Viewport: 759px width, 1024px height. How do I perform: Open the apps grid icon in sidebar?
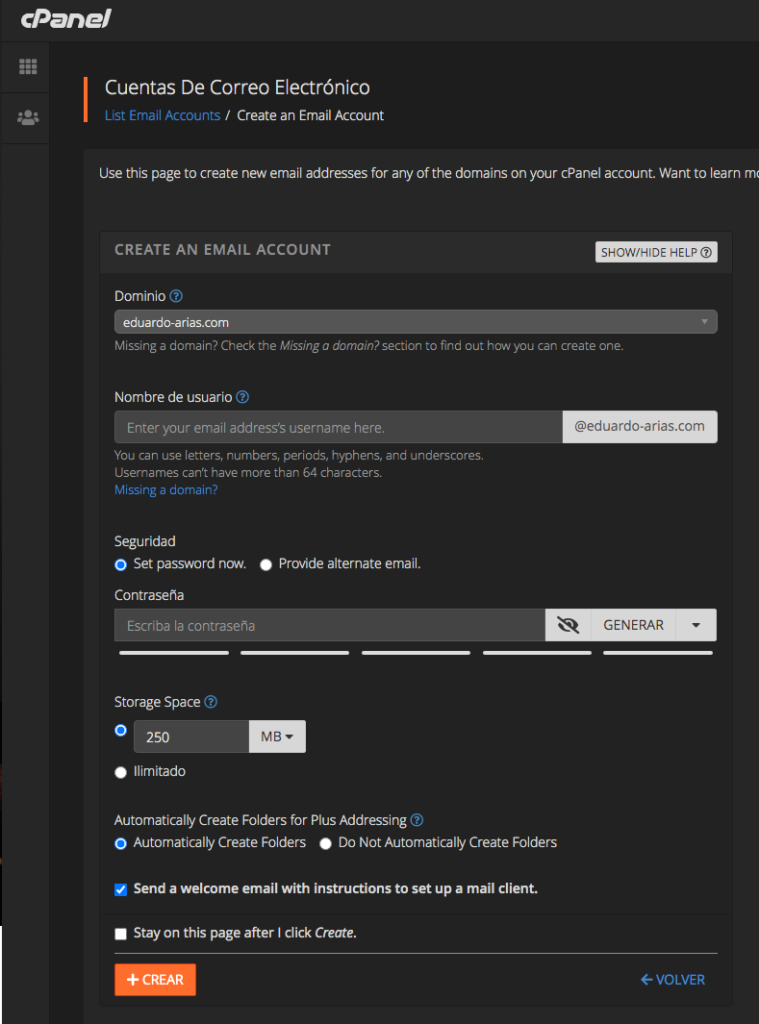coord(27,67)
